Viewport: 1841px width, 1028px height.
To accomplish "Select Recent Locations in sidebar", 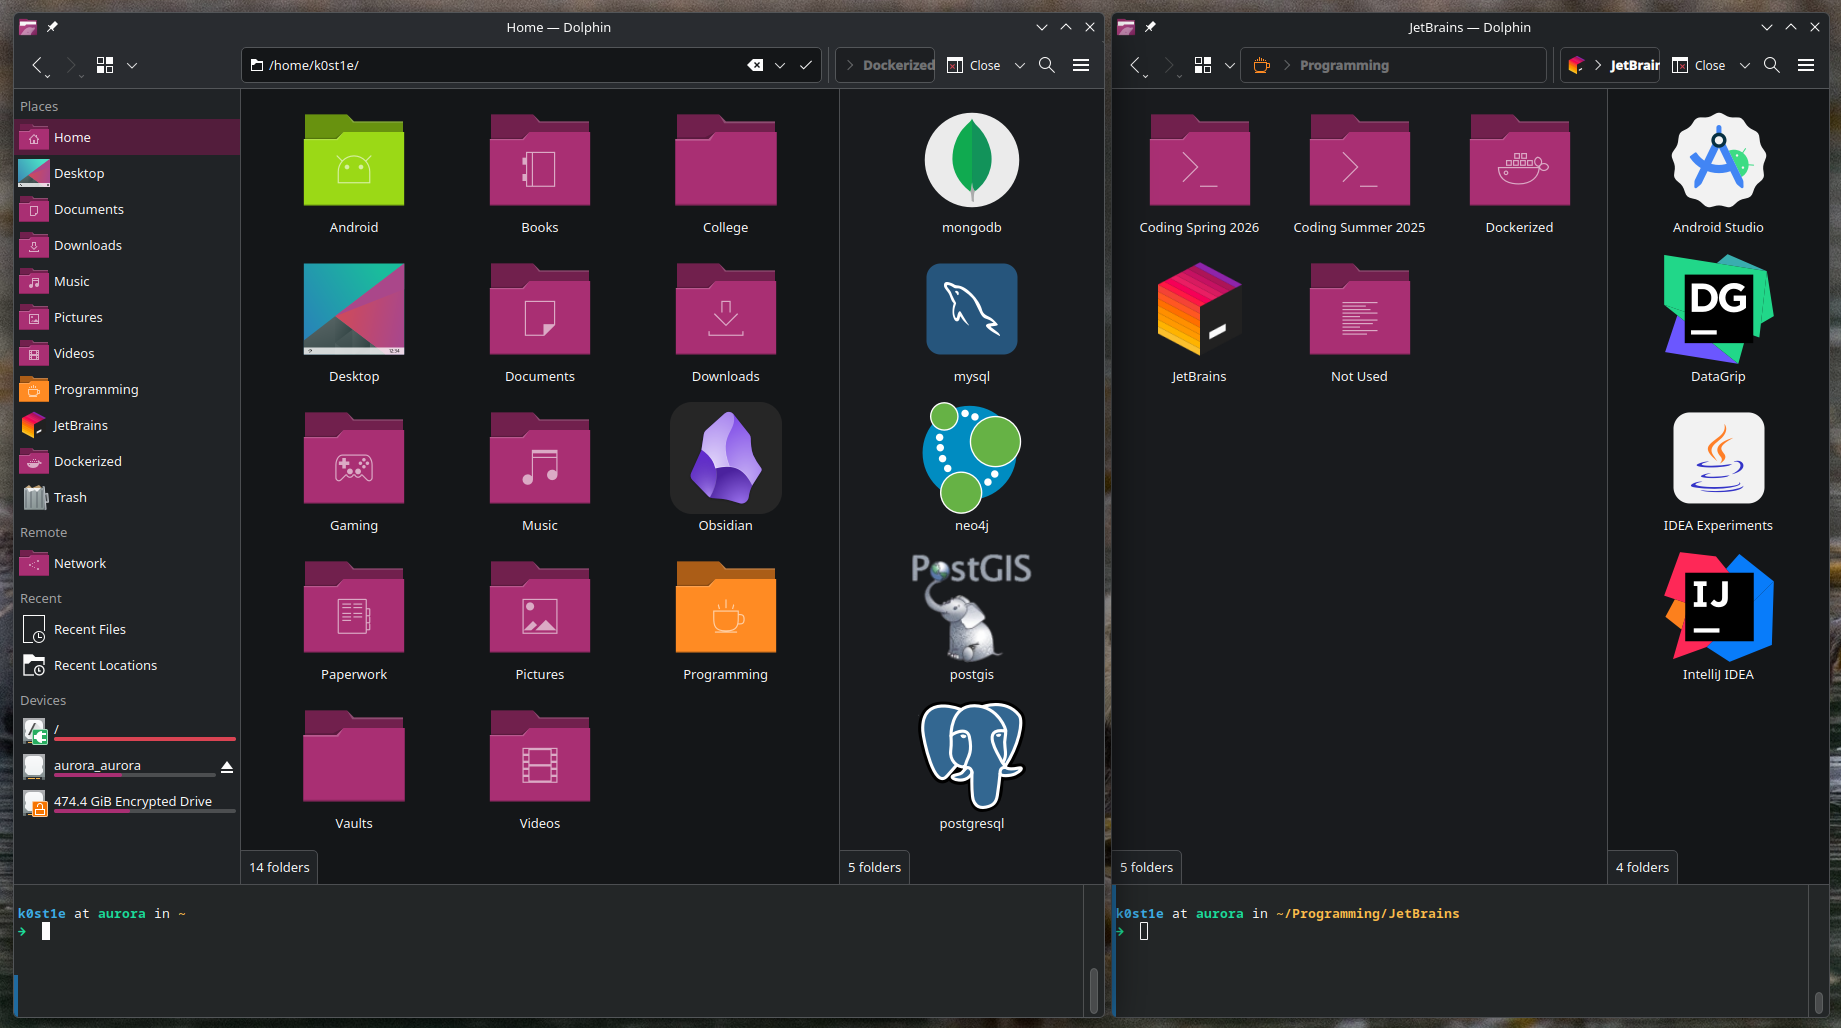I will click(x=127, y=665).
